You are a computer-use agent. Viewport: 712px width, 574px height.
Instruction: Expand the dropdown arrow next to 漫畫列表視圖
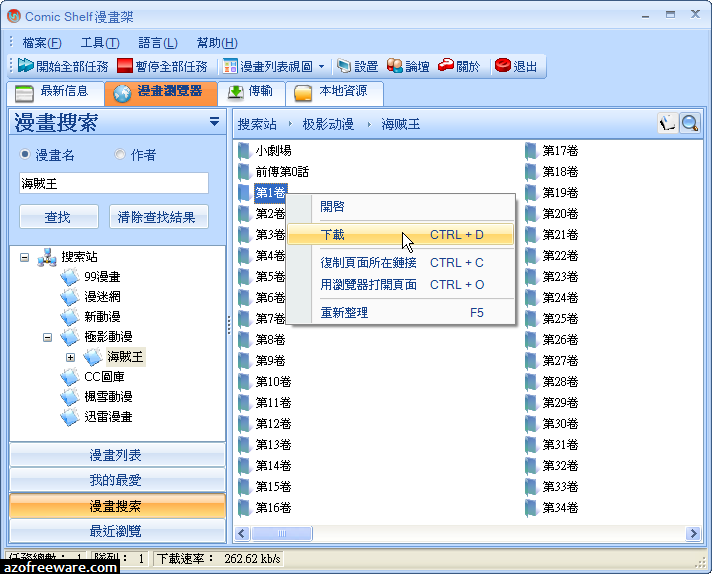(x=321, y=66)
